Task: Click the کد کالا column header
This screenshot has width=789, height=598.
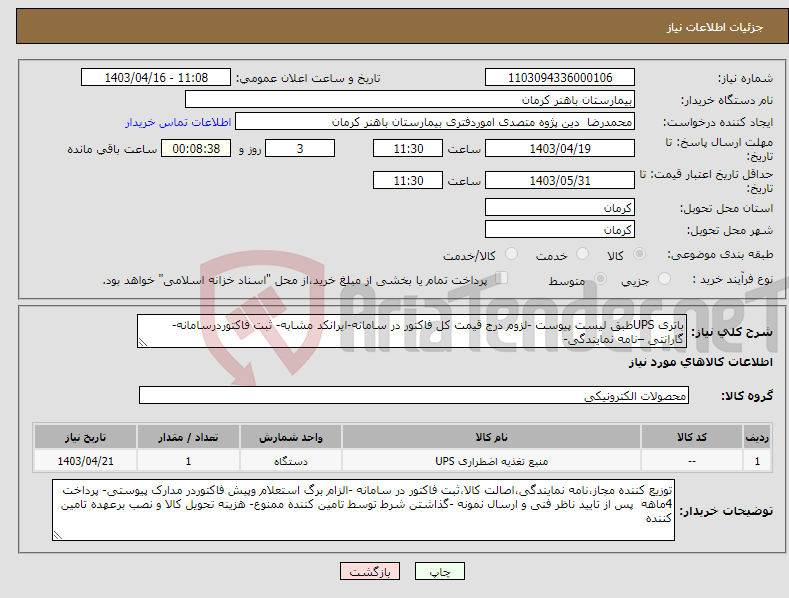Action: pyautogui.click(x=692, y=437)
